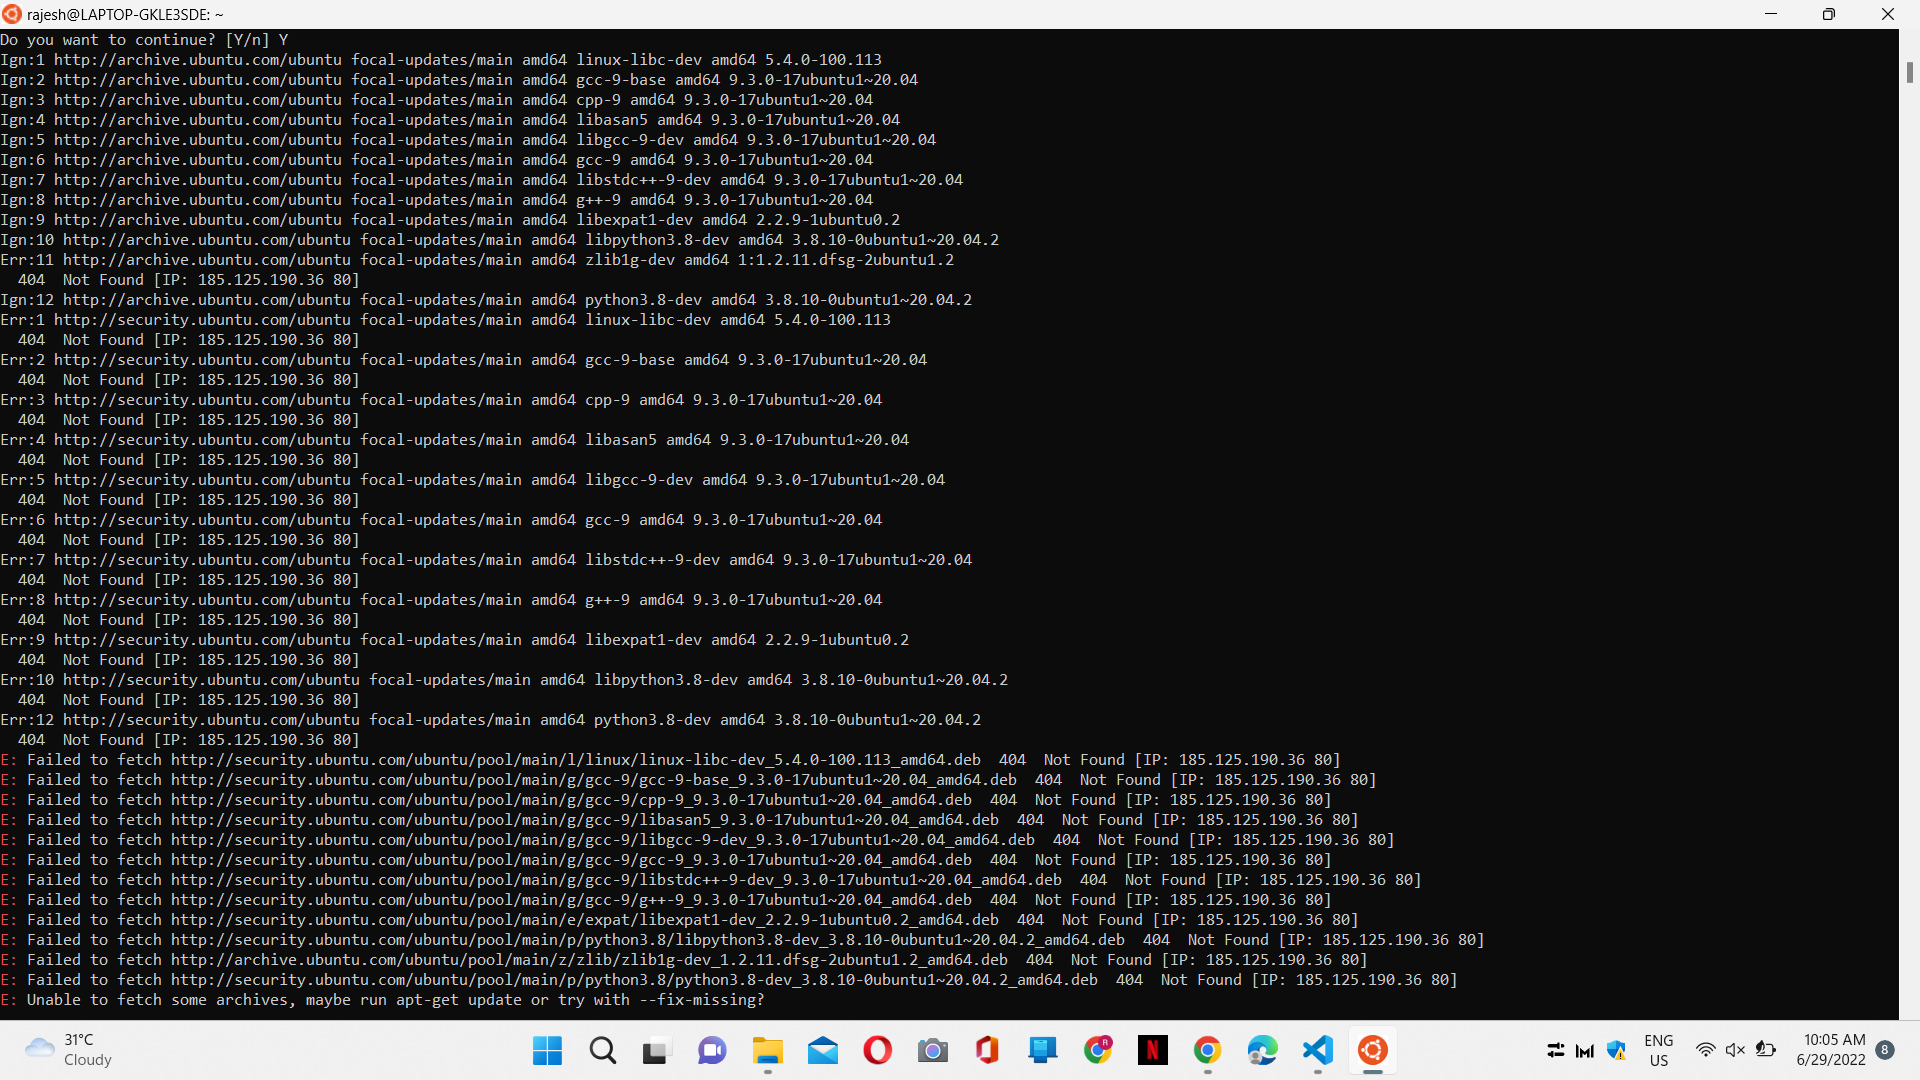
Task: Open File Explorer from the taskbar
Action: click(767, 1050)
